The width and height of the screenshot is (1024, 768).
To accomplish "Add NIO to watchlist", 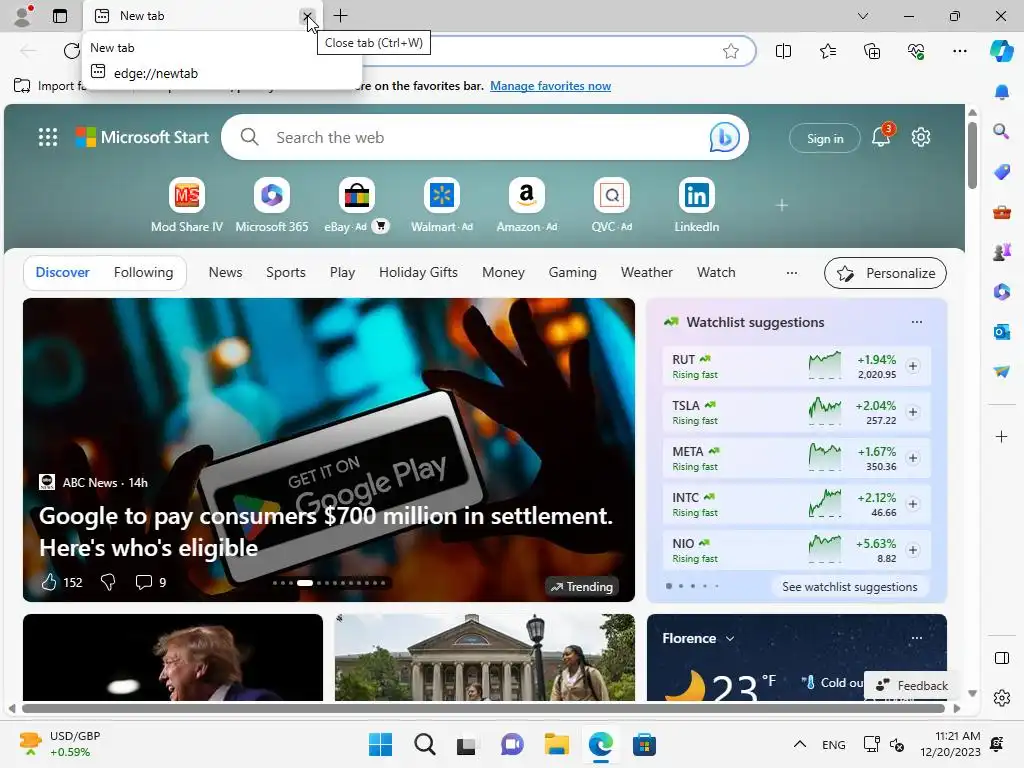I will (913, 550).
